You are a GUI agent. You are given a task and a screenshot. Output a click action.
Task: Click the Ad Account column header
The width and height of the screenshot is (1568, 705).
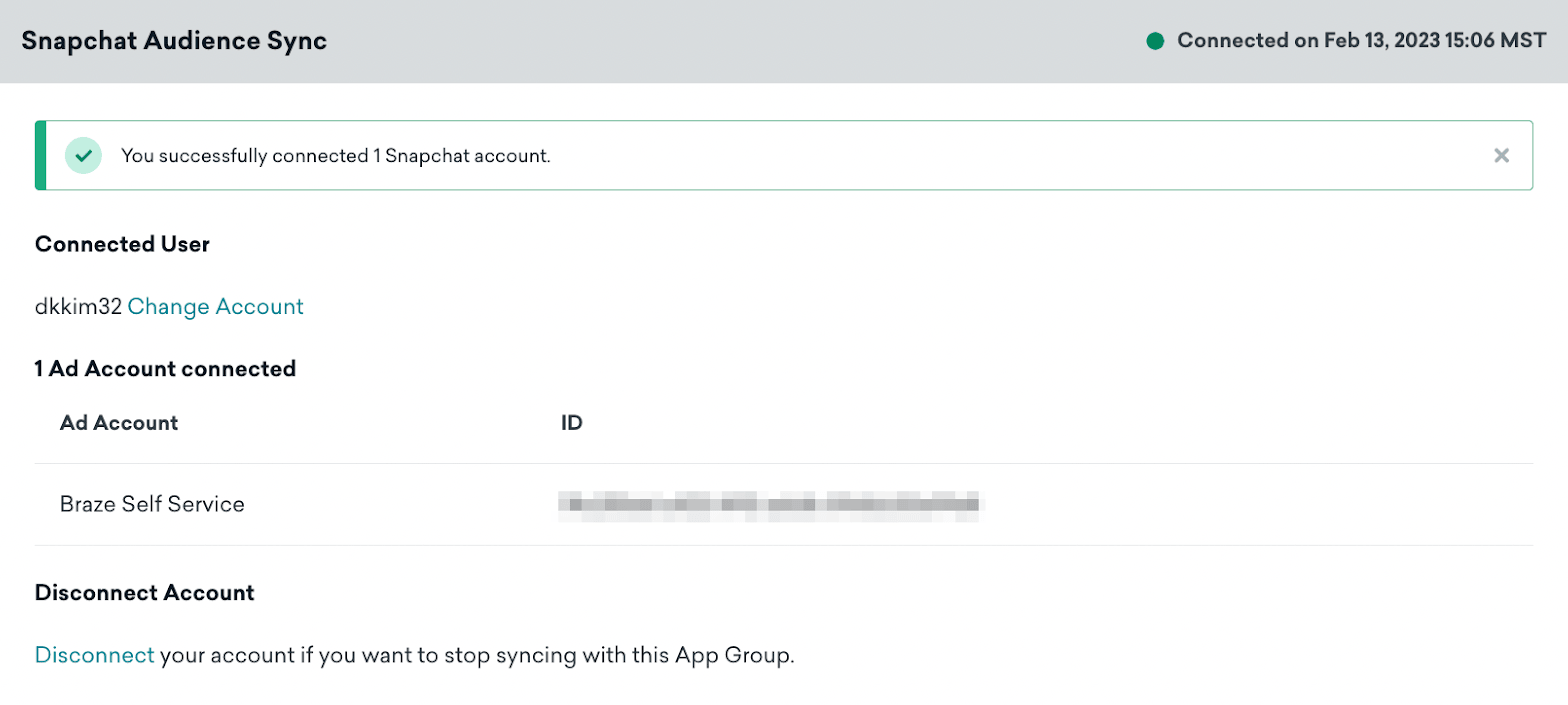(119, 423)
